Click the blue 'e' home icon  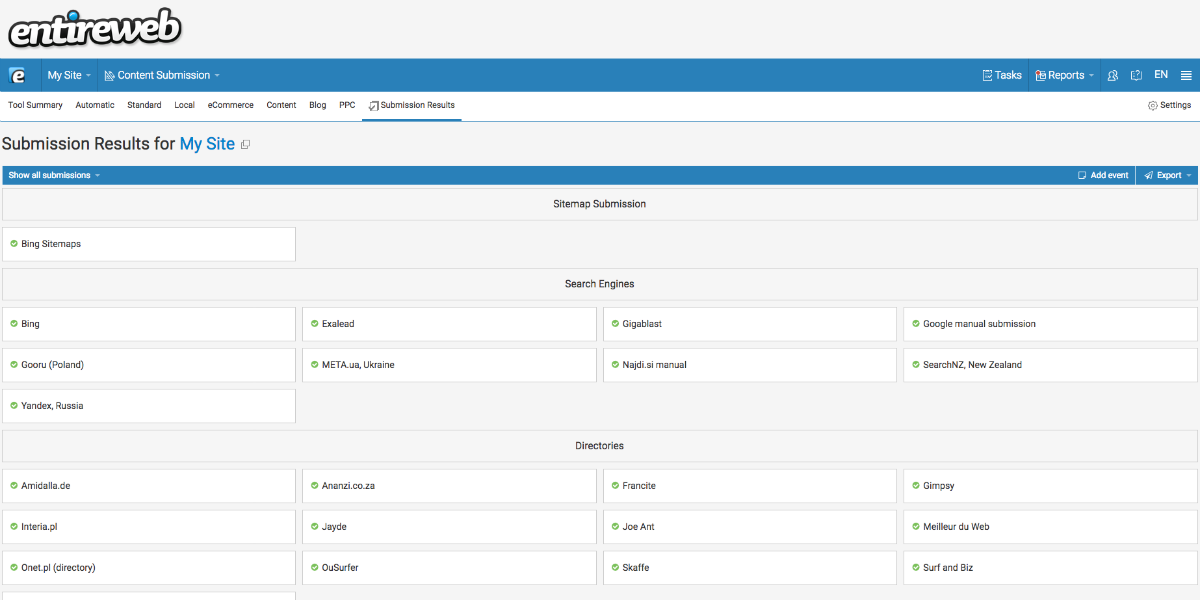tap(17, 75)
